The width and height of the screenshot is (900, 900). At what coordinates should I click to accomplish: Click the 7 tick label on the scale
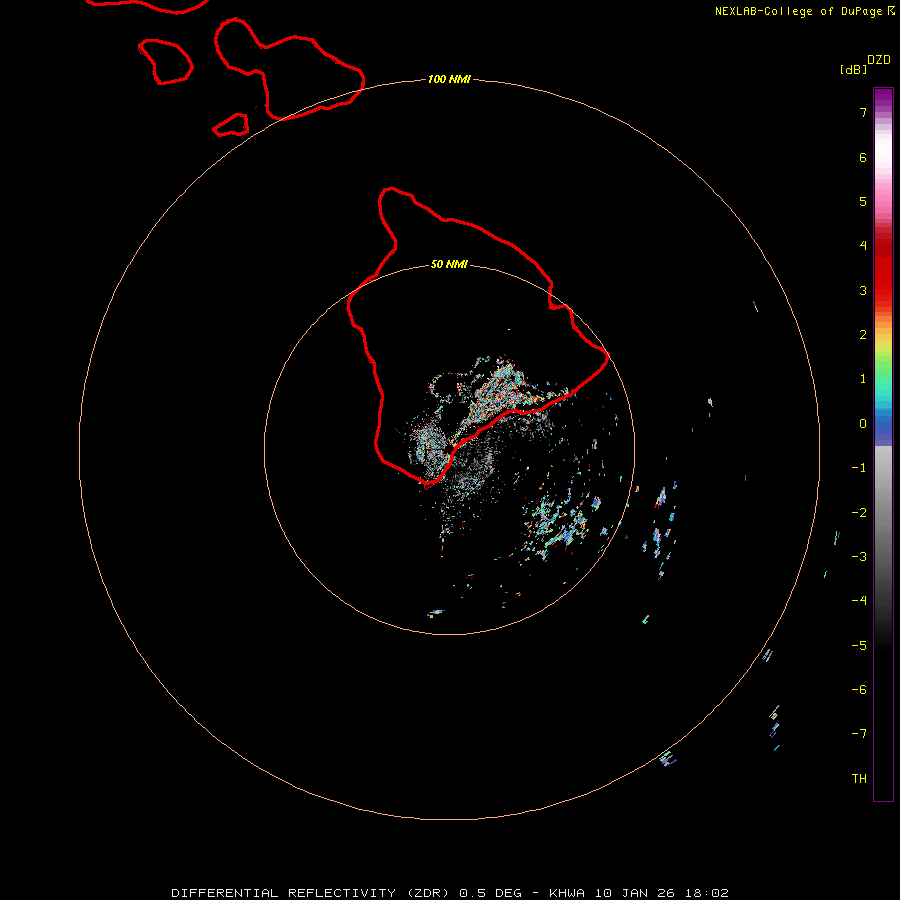coord(863,112)
